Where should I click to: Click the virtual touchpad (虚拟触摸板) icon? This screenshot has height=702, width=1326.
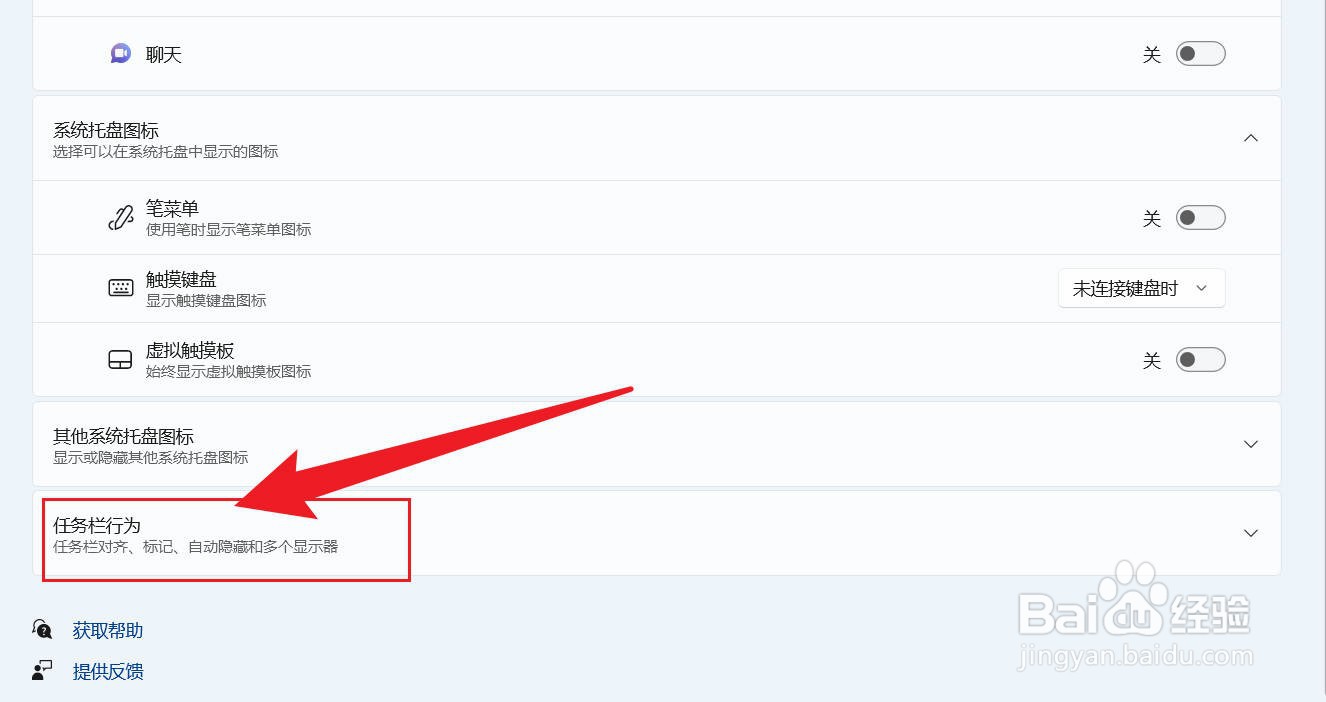click(120, 360)
